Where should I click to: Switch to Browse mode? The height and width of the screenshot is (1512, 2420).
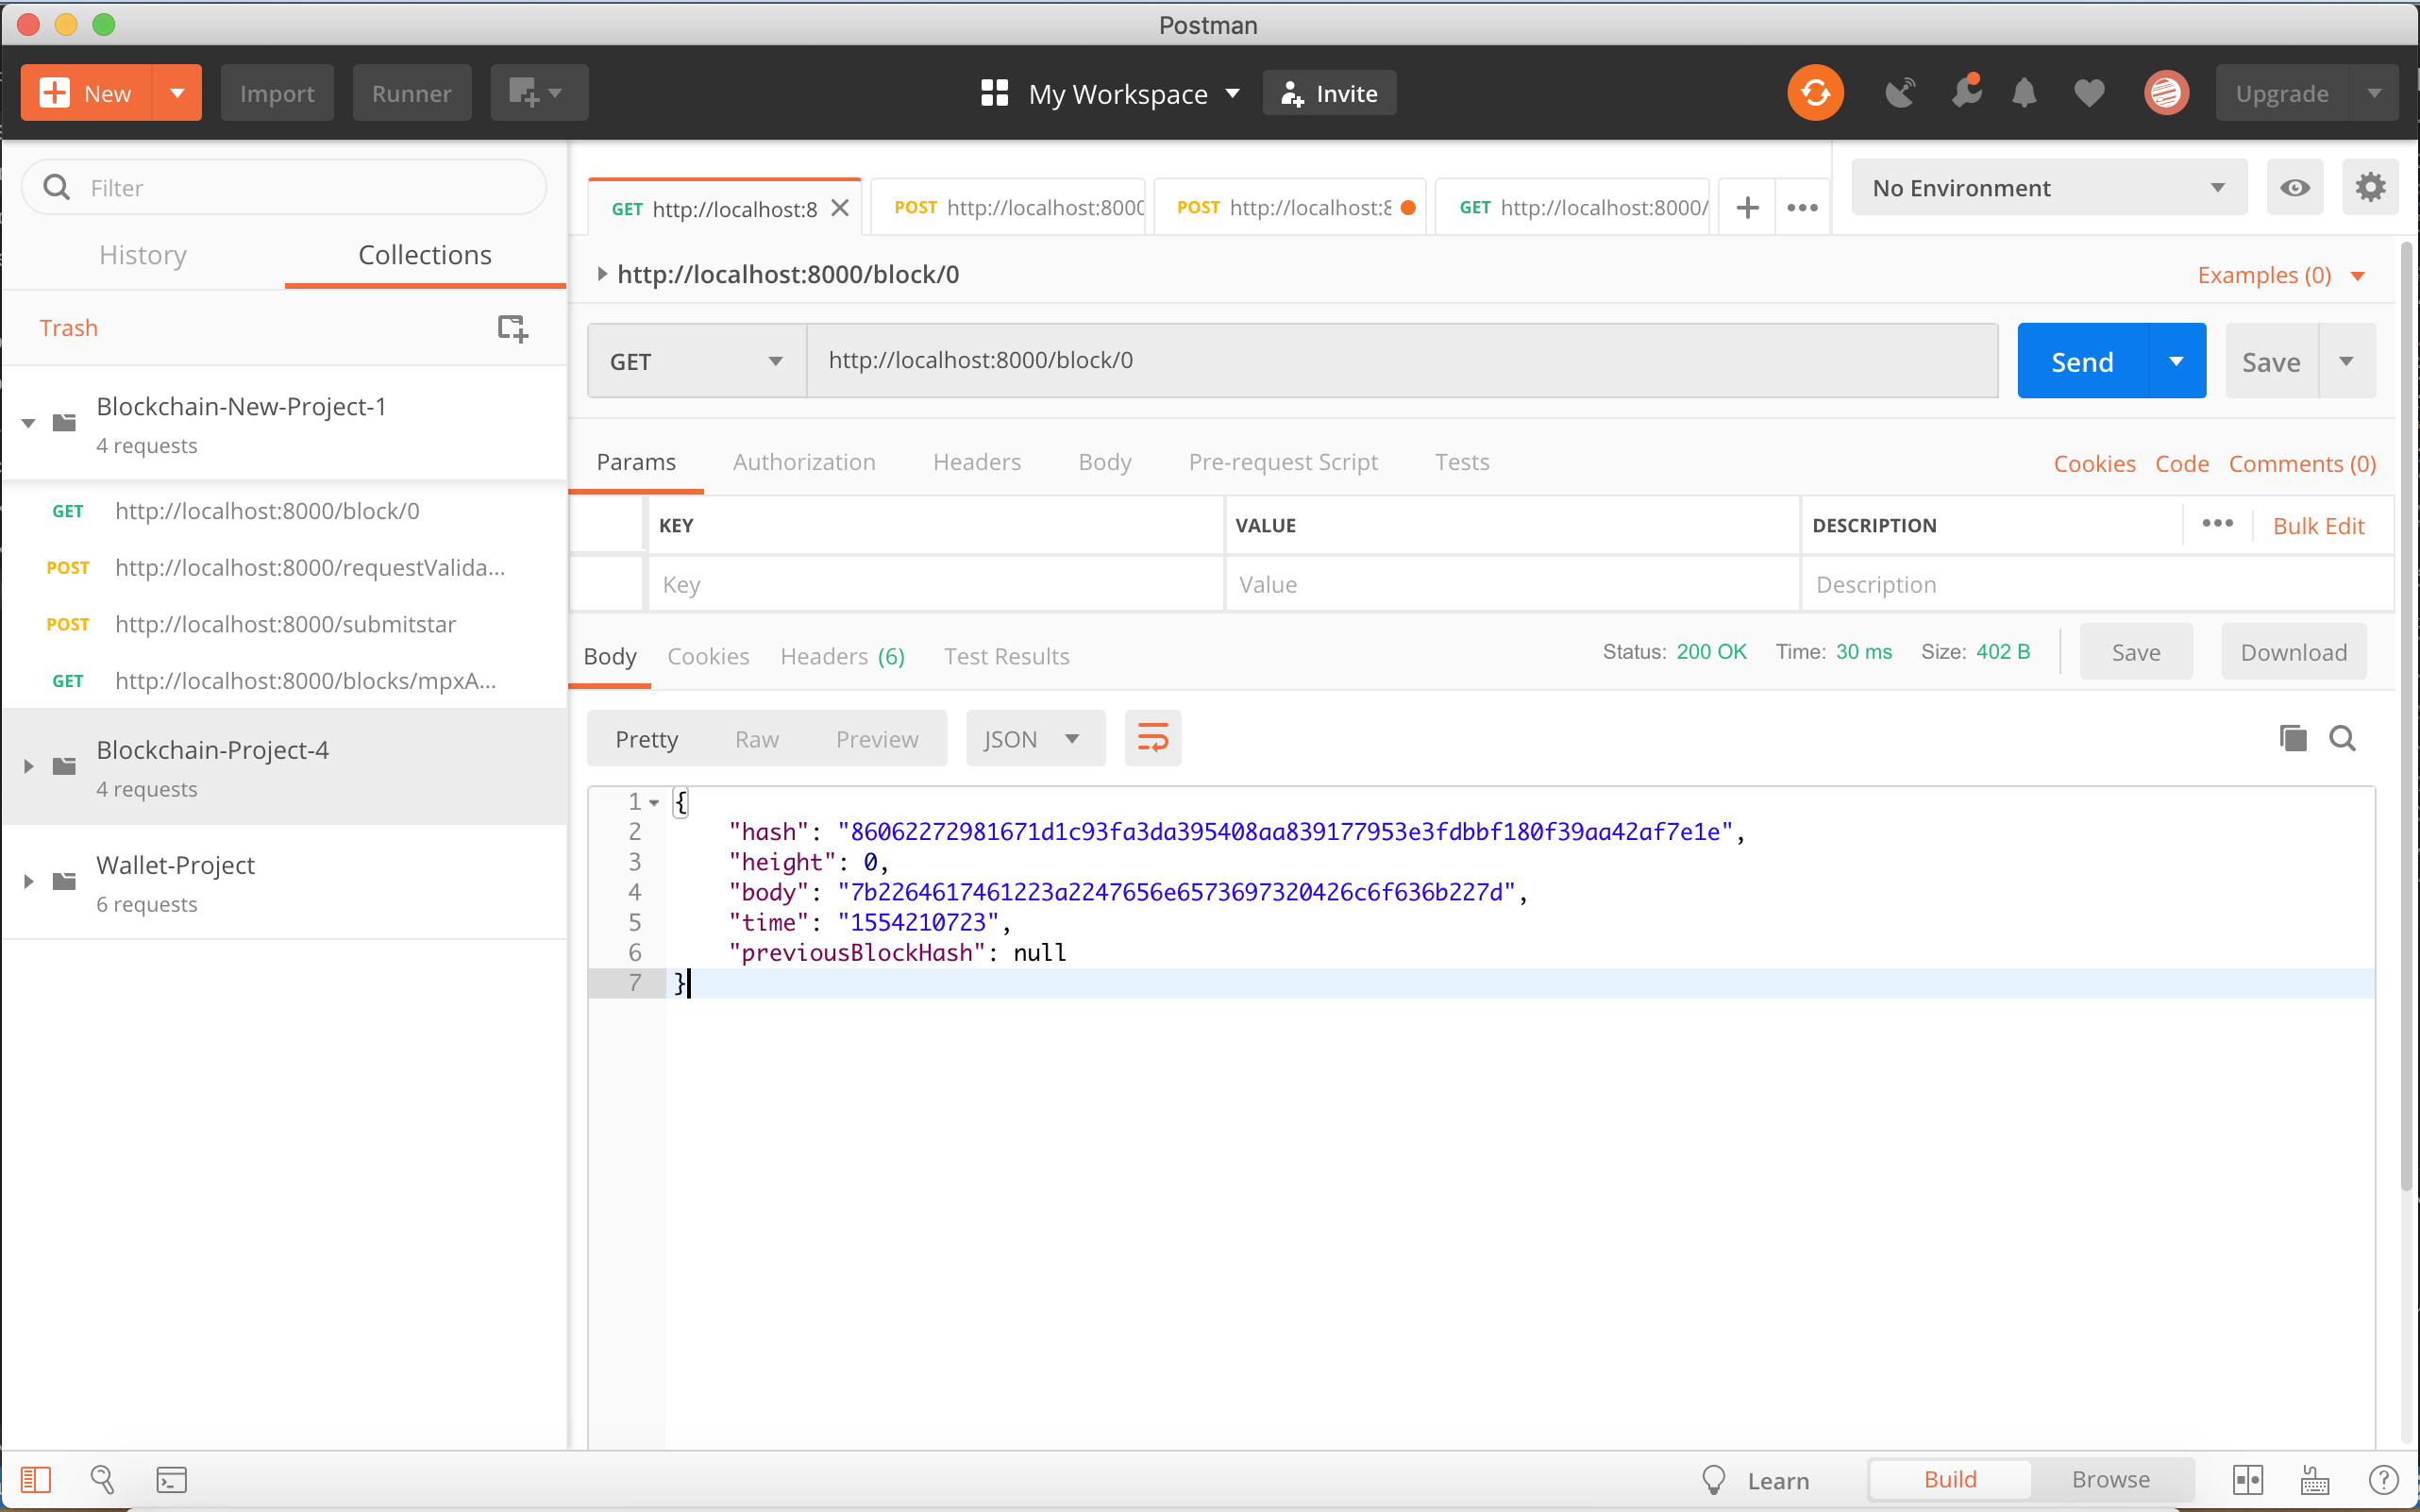click(x=2110, y=1479)
